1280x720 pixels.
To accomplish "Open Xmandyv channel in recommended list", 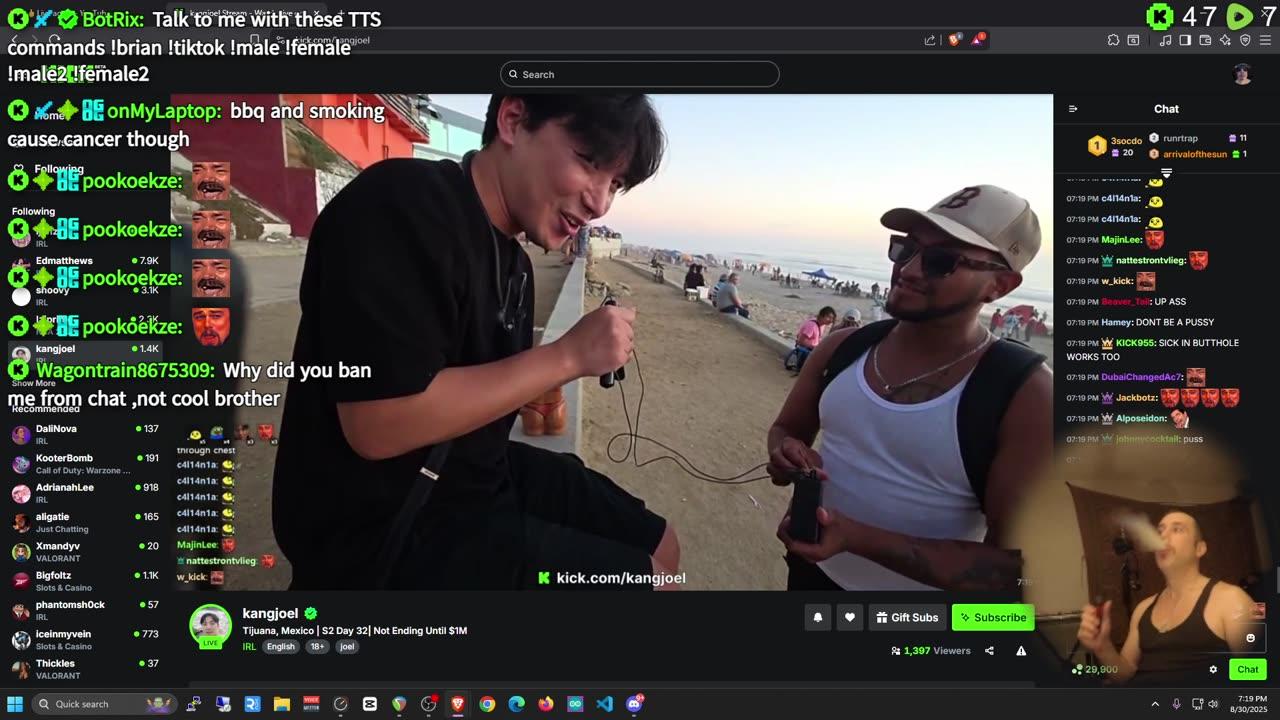I will pos(85,551).
